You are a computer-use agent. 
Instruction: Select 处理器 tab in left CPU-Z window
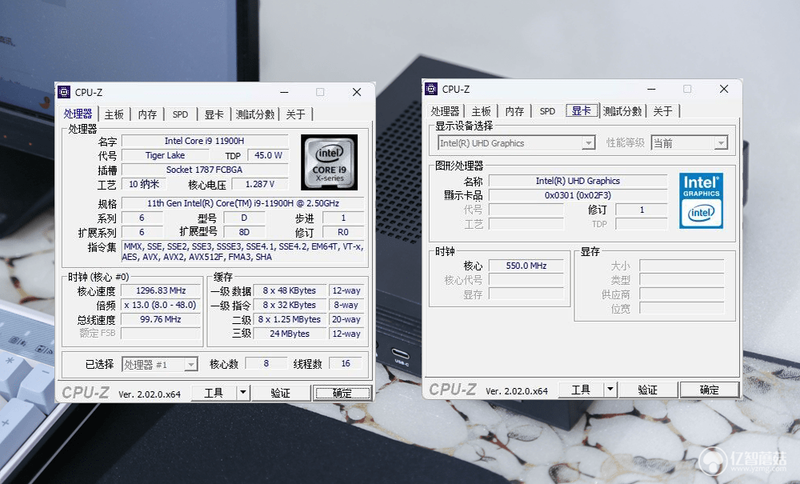tap(78, 114)
